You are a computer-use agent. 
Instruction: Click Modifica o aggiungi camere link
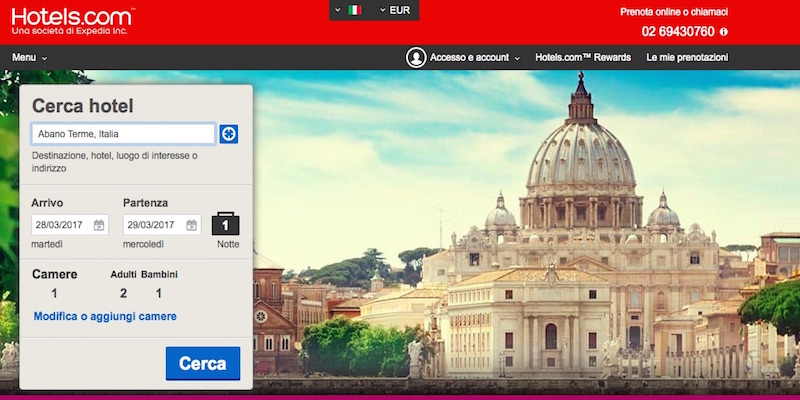[x=105, y=316]
